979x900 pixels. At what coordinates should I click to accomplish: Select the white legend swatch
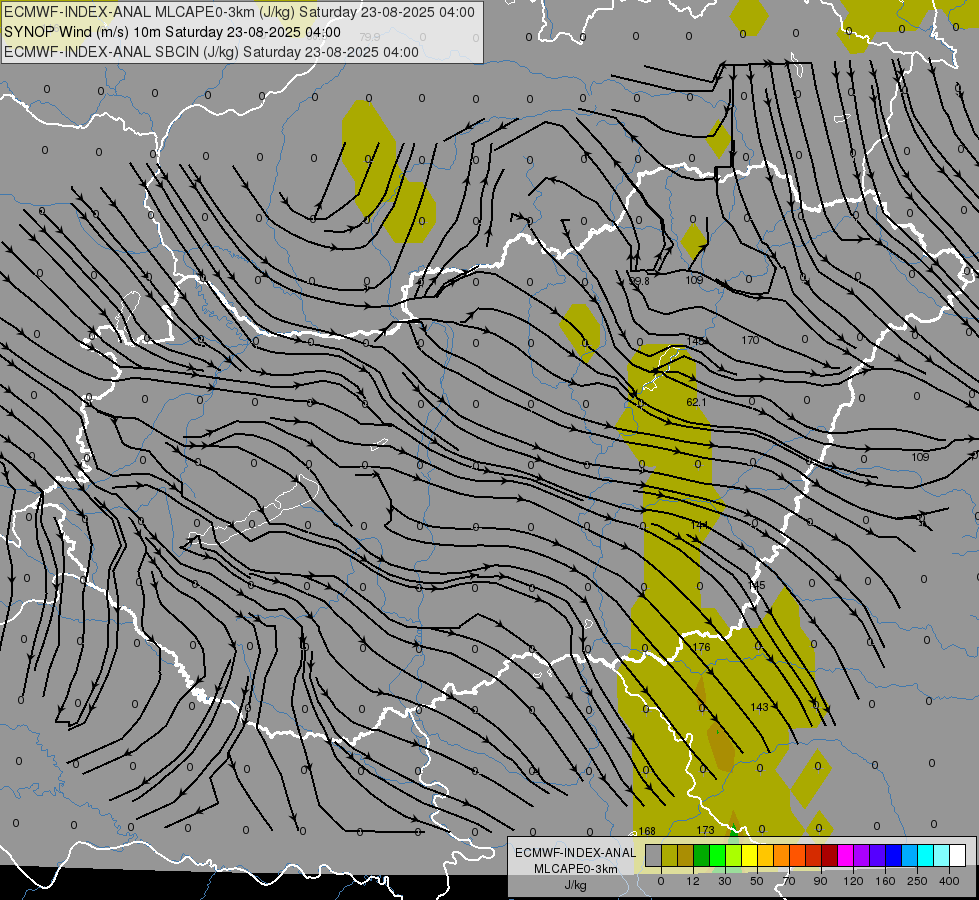[958, 855]
